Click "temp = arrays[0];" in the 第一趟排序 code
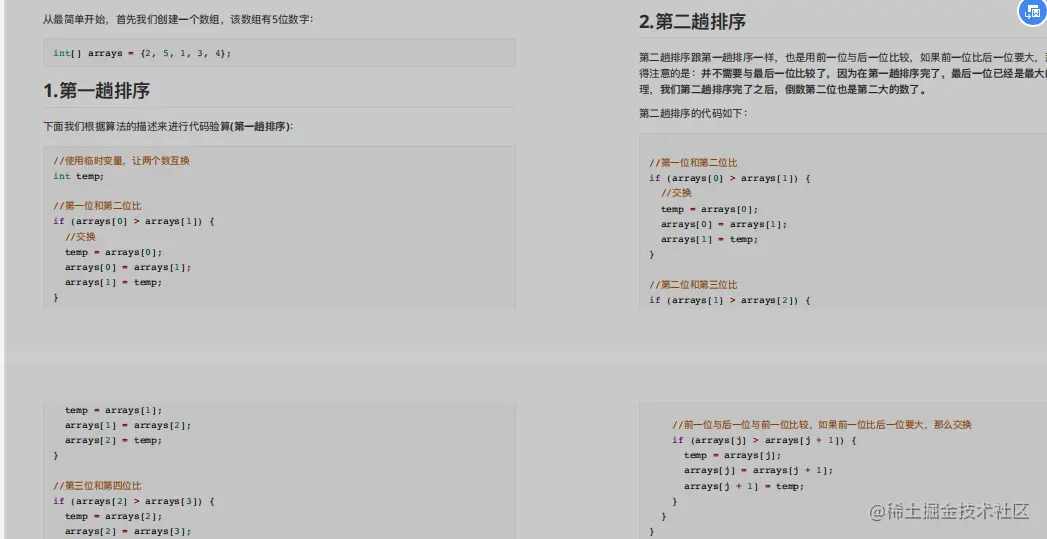 tap(114, 252)
